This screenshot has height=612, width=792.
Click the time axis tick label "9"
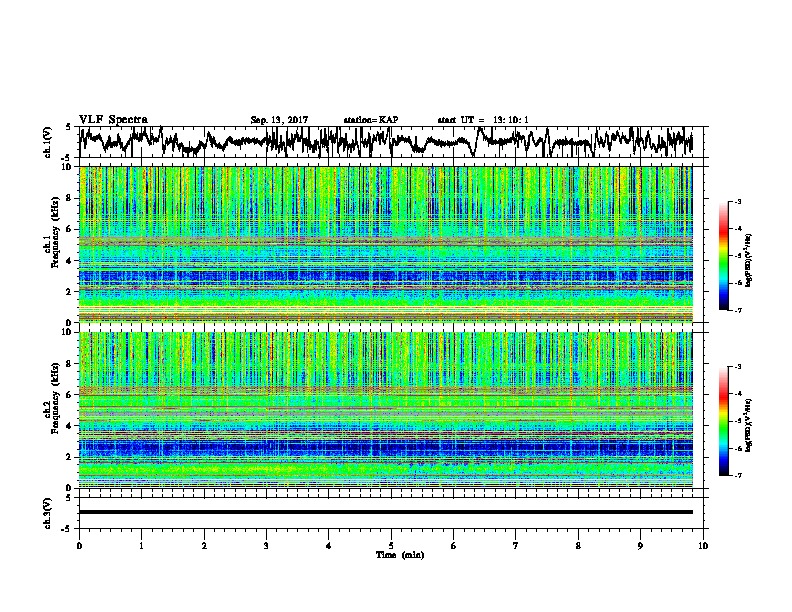click(x=640, y=546)
